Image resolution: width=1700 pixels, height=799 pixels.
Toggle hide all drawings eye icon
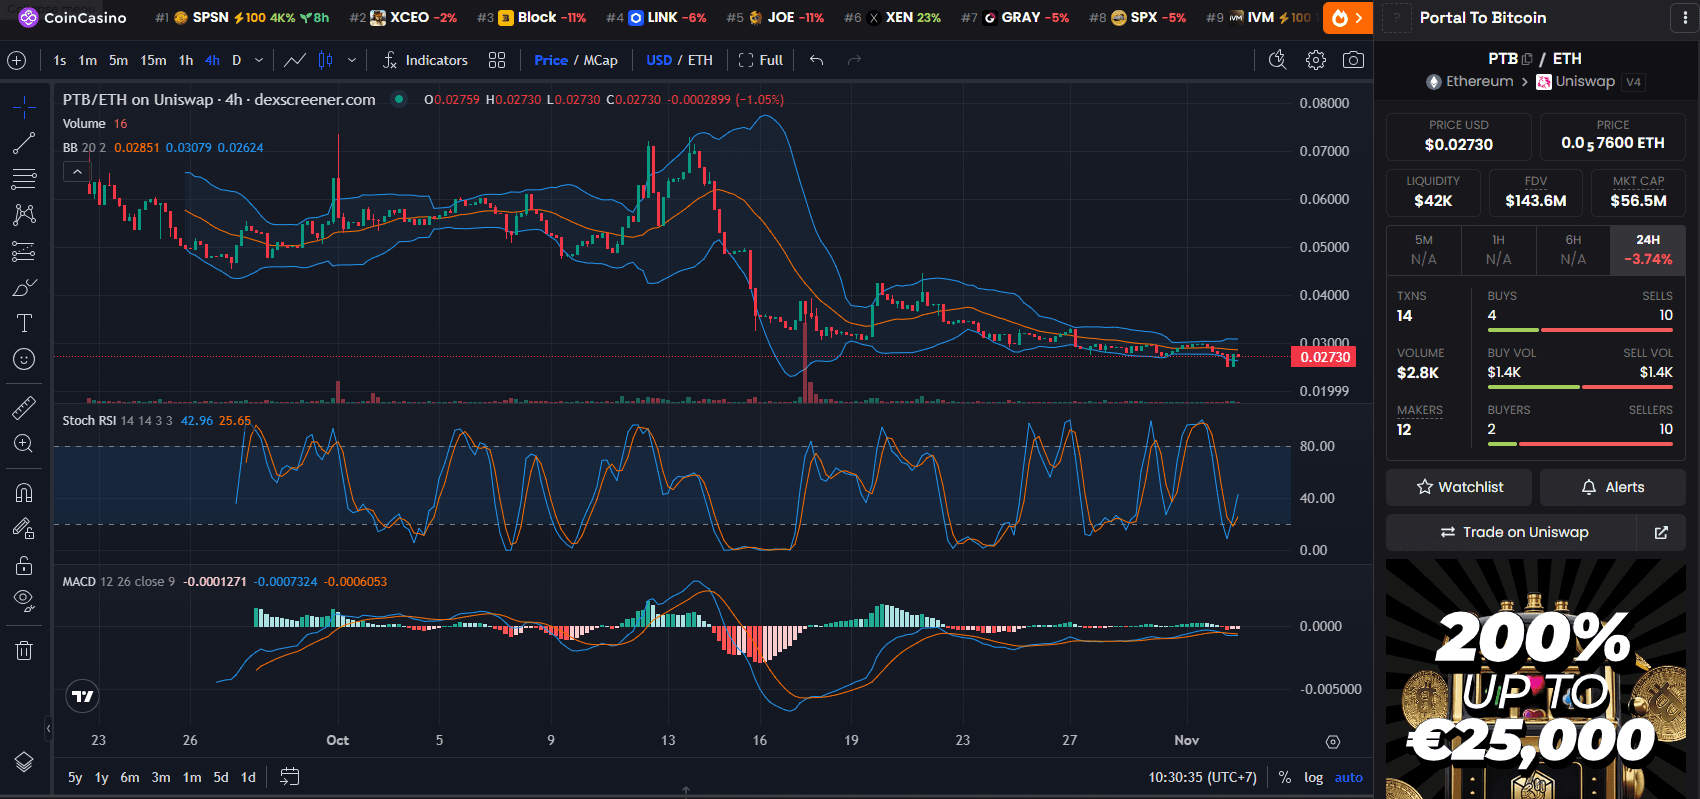point(24,601)
